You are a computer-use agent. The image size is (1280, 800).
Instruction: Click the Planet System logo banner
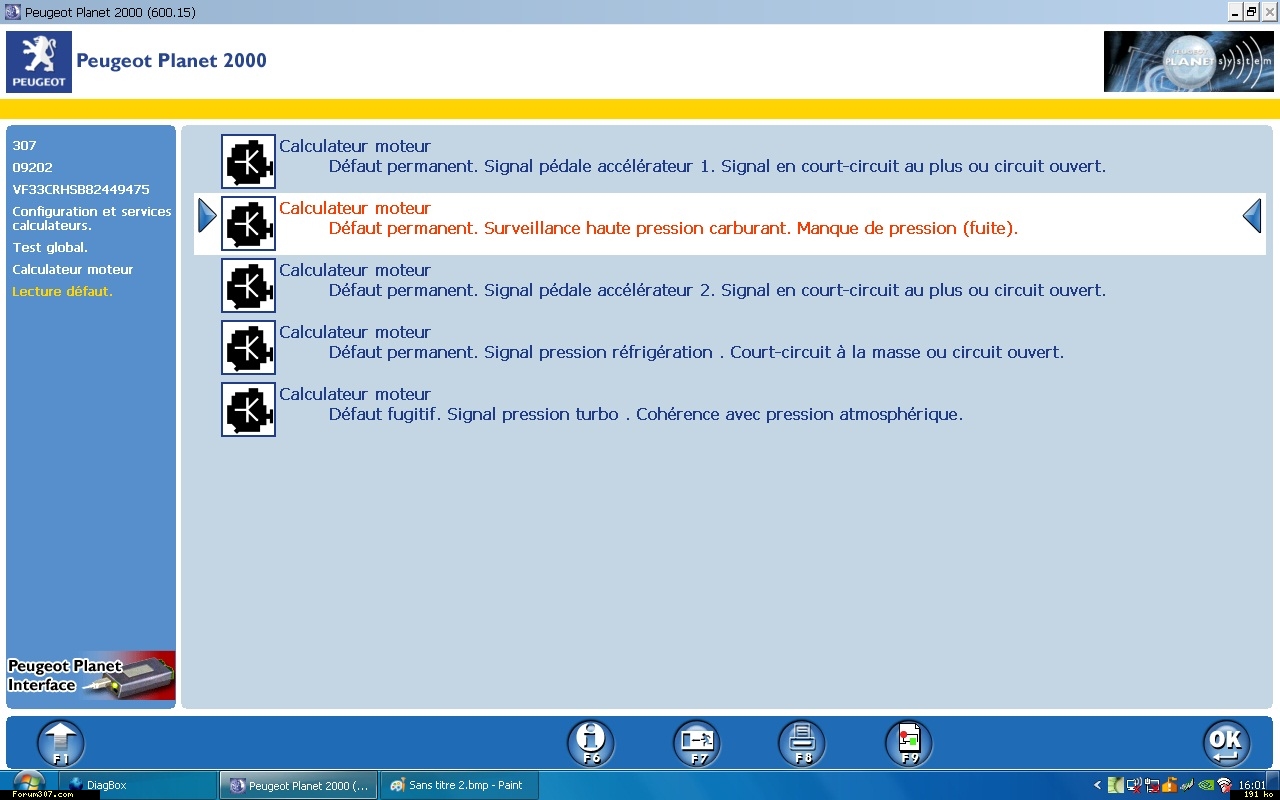coord(1189,62)
